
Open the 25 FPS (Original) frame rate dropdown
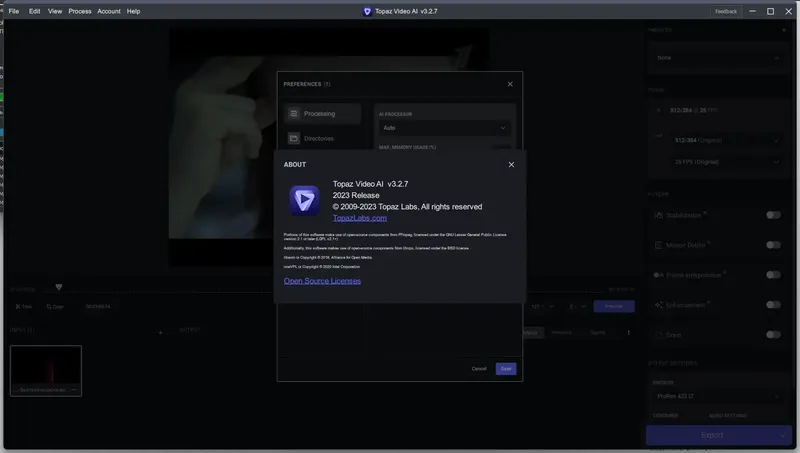(x=726, y=162)
